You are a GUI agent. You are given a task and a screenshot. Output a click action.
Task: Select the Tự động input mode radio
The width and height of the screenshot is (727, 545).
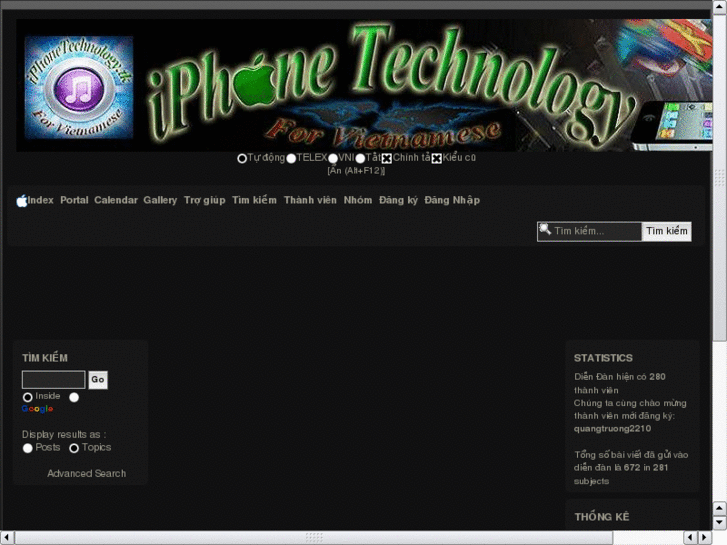(x=242, y=159)
